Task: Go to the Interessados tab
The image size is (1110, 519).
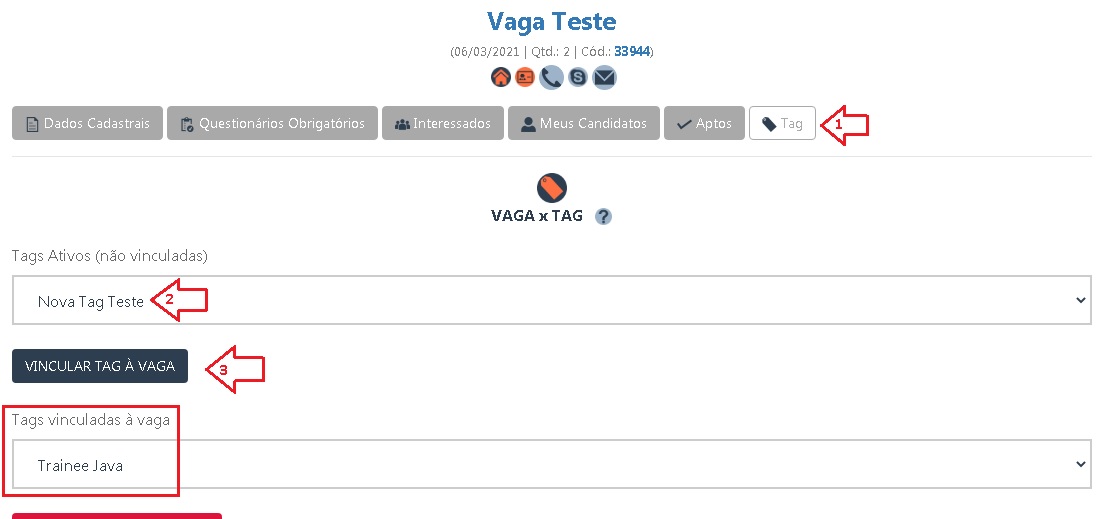Action: (x=443, y=123)
